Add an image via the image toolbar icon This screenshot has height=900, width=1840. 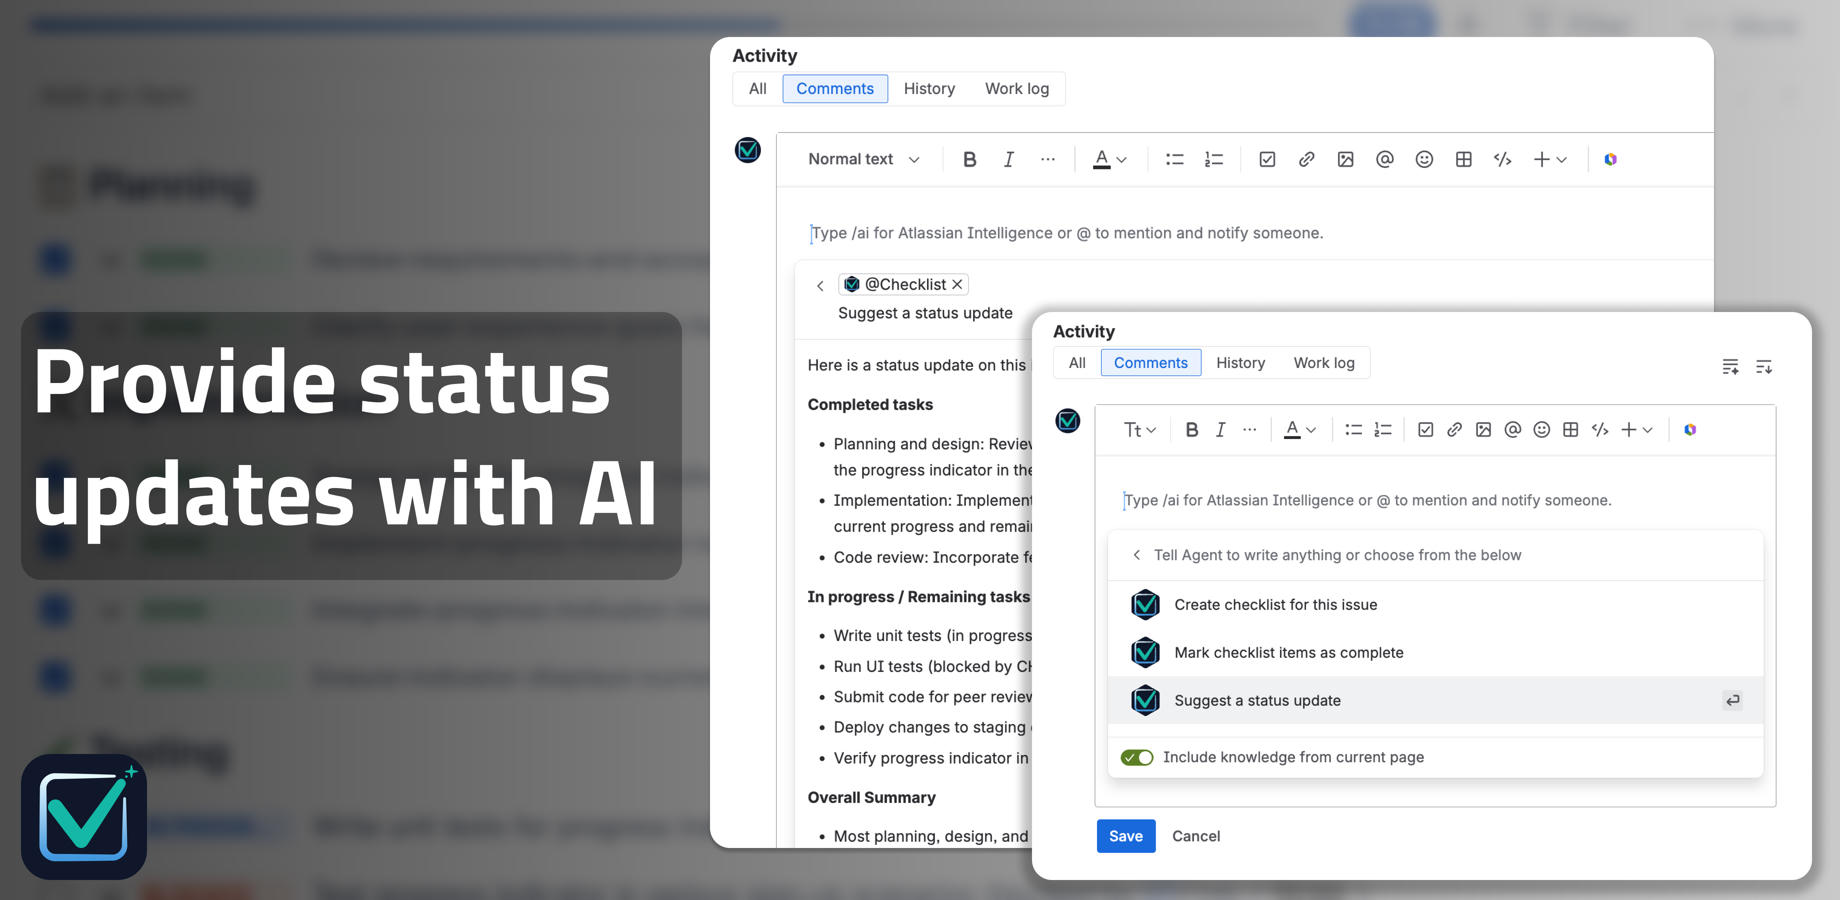(x=1483, y=429)
